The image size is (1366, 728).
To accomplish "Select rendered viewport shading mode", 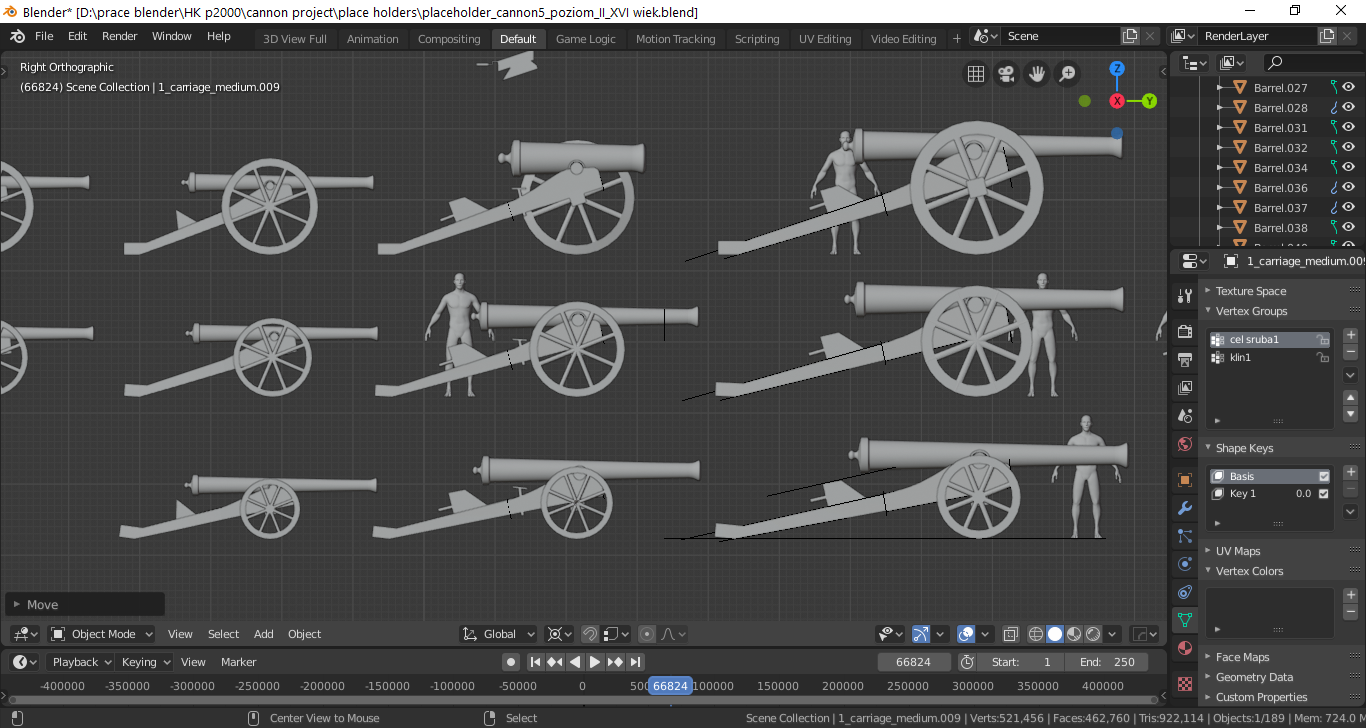I will point(1093,634).
